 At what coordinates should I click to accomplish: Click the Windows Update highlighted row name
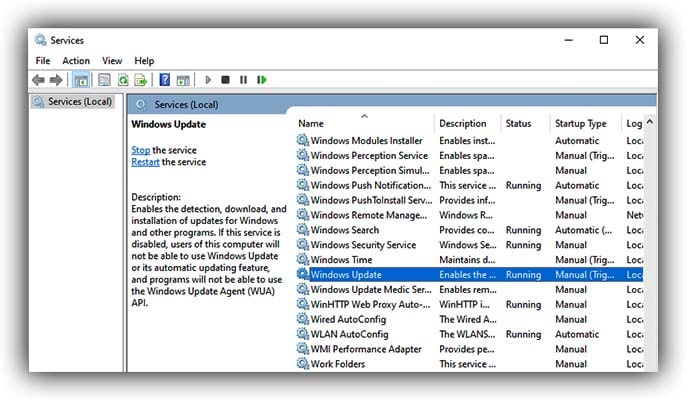click(x=346, y=275)
